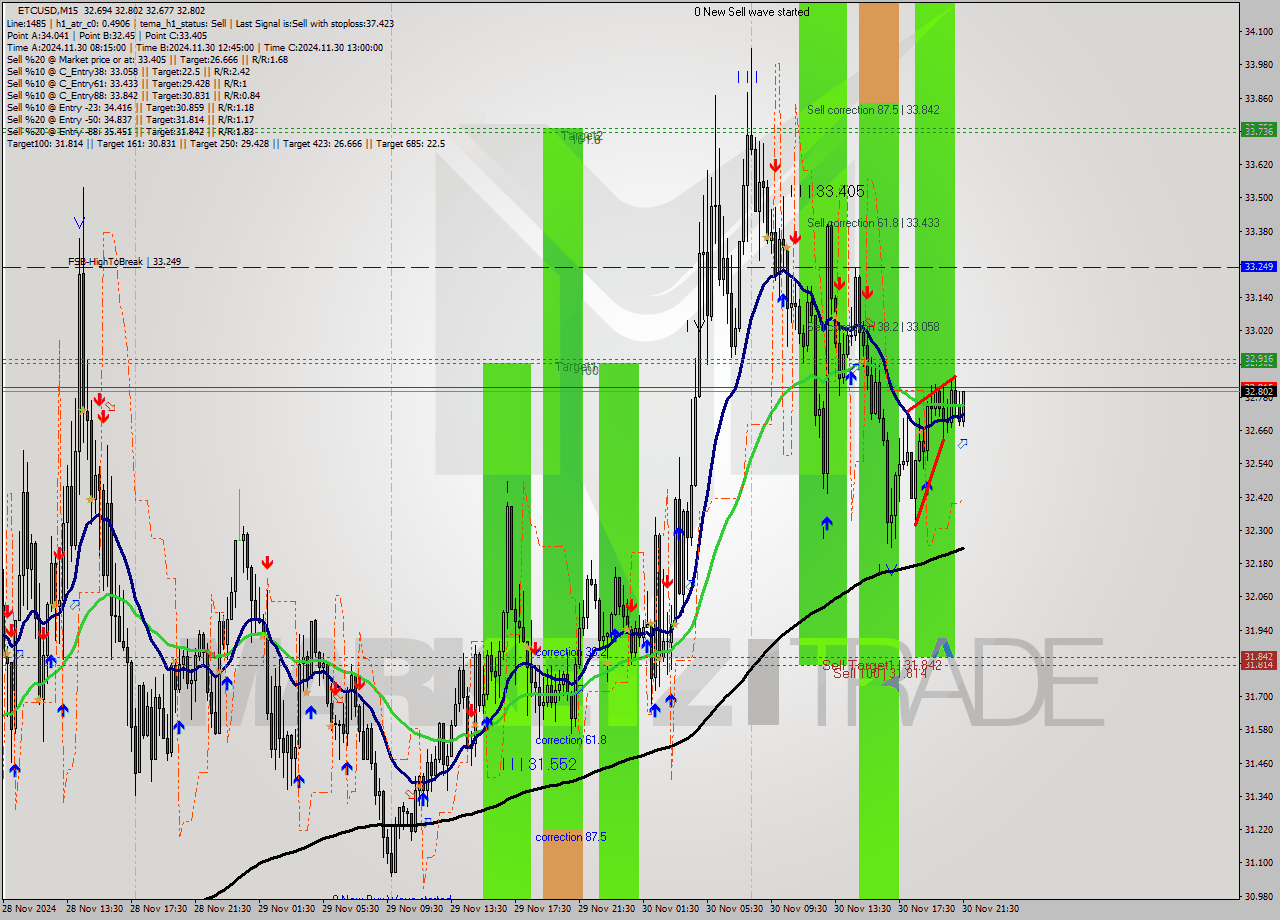The width and height of the screenshot is (1280, 920).
Task: Click the 32.540 price axis label
Action: pyautogui.click(x=1259, y=464)
